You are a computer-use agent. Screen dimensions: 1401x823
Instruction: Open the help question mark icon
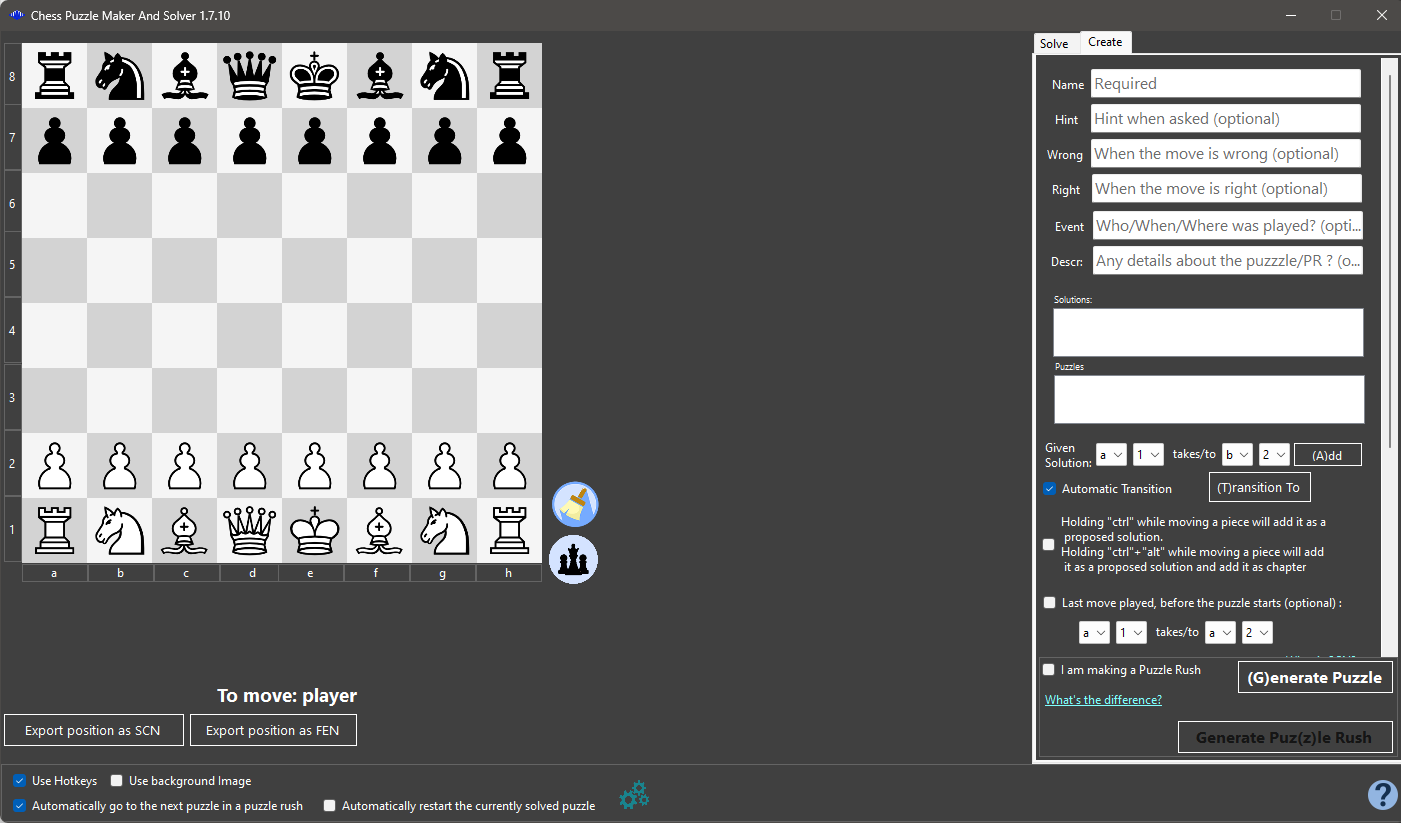click(1382, 795)
